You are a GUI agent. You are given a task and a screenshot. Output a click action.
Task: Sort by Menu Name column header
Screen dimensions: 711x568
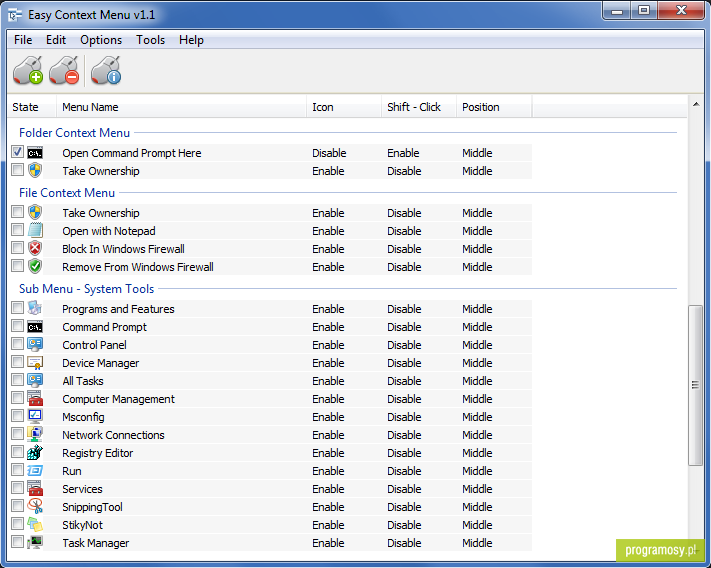tap(181, 107)
